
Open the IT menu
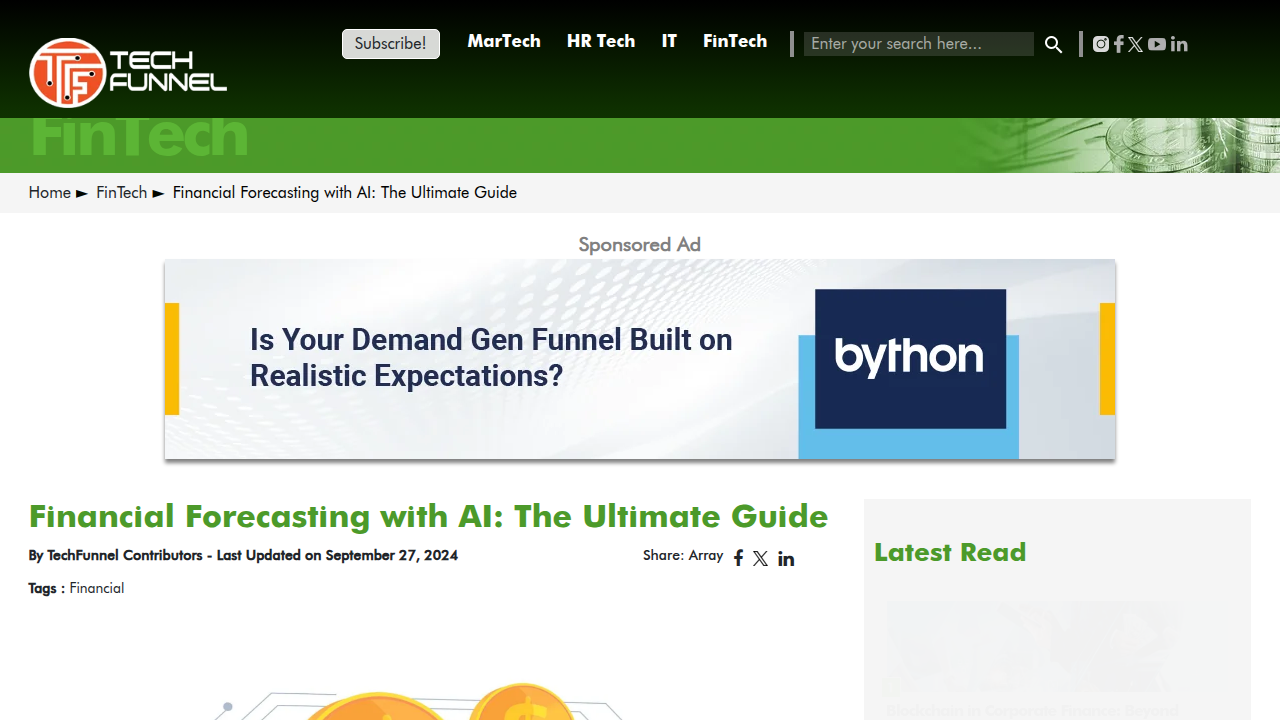coord(669,41)
